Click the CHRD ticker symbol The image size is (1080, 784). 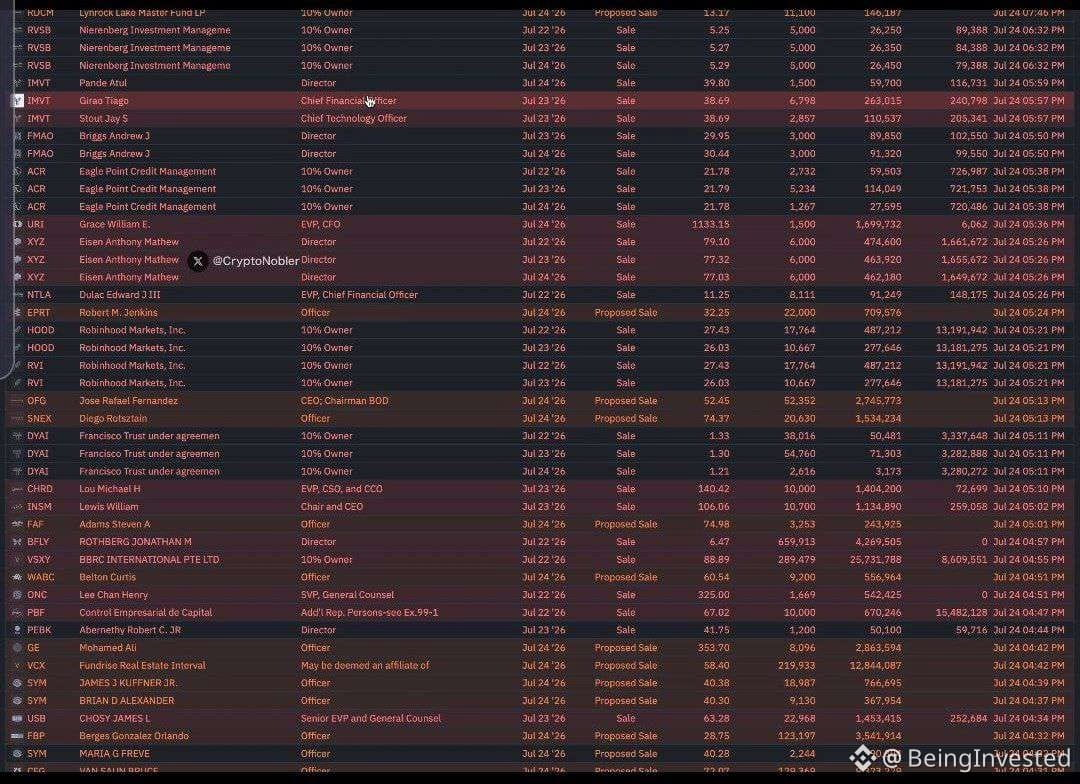tap(40, 488)
